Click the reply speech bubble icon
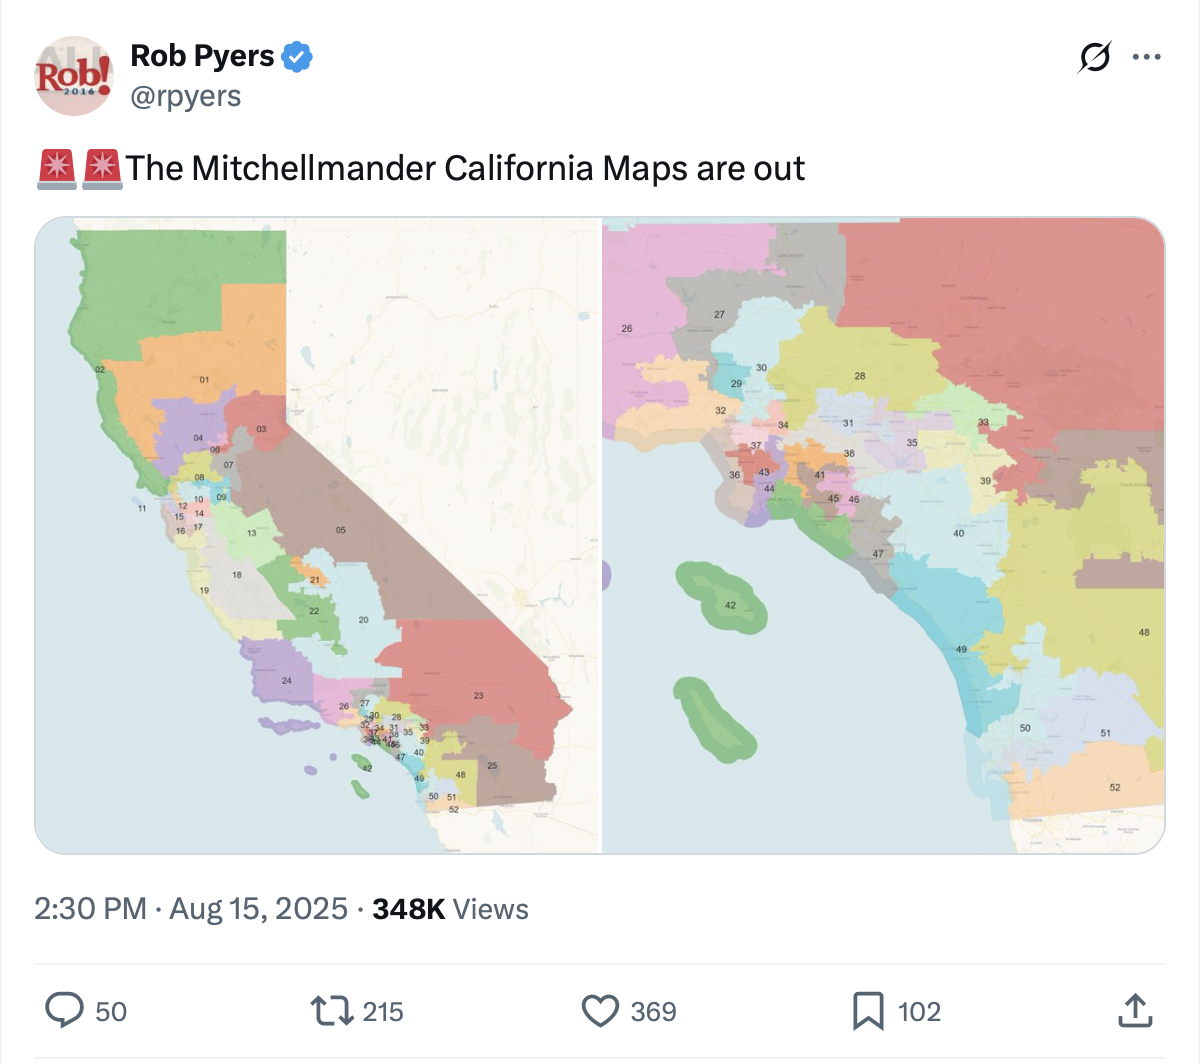 tap(65, 1010)
